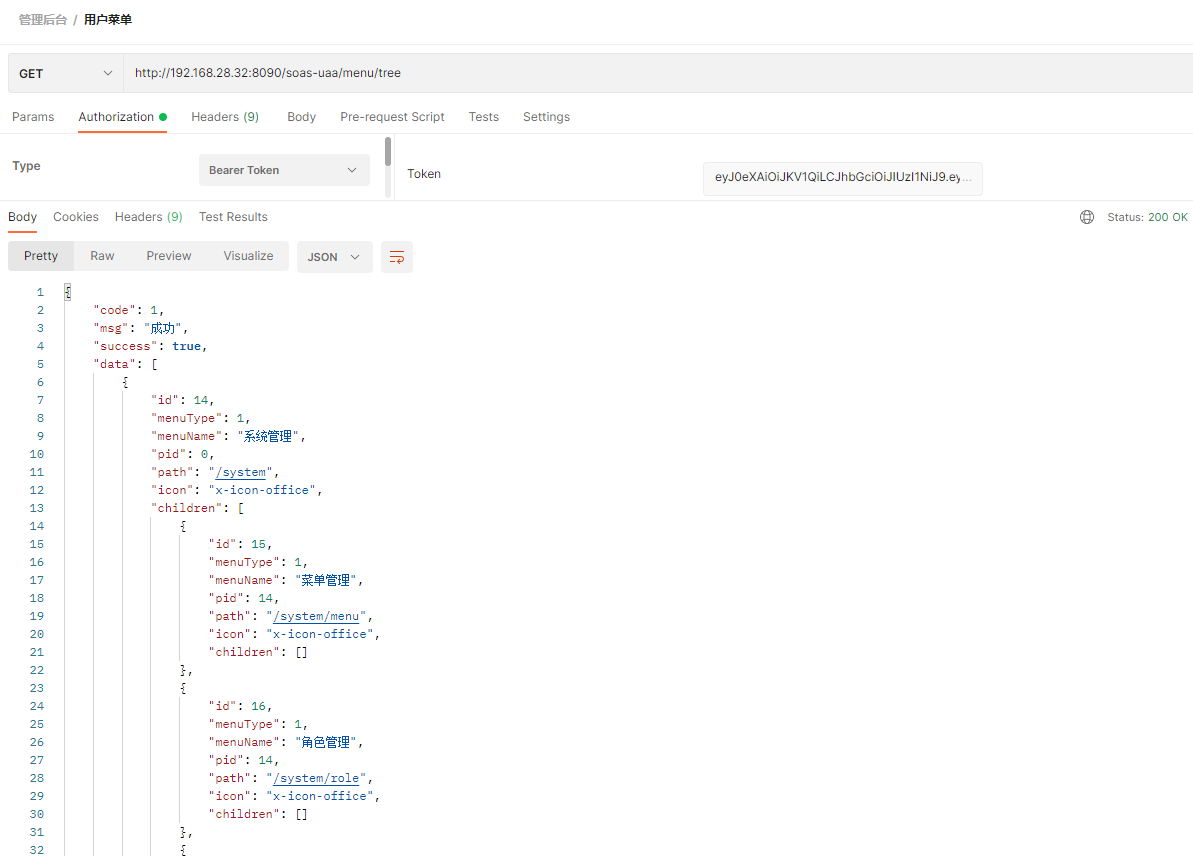Screen dimensions: 1193x856
Task: Click the wrap lines icon in response toolbar
Action: coord(397,257)
